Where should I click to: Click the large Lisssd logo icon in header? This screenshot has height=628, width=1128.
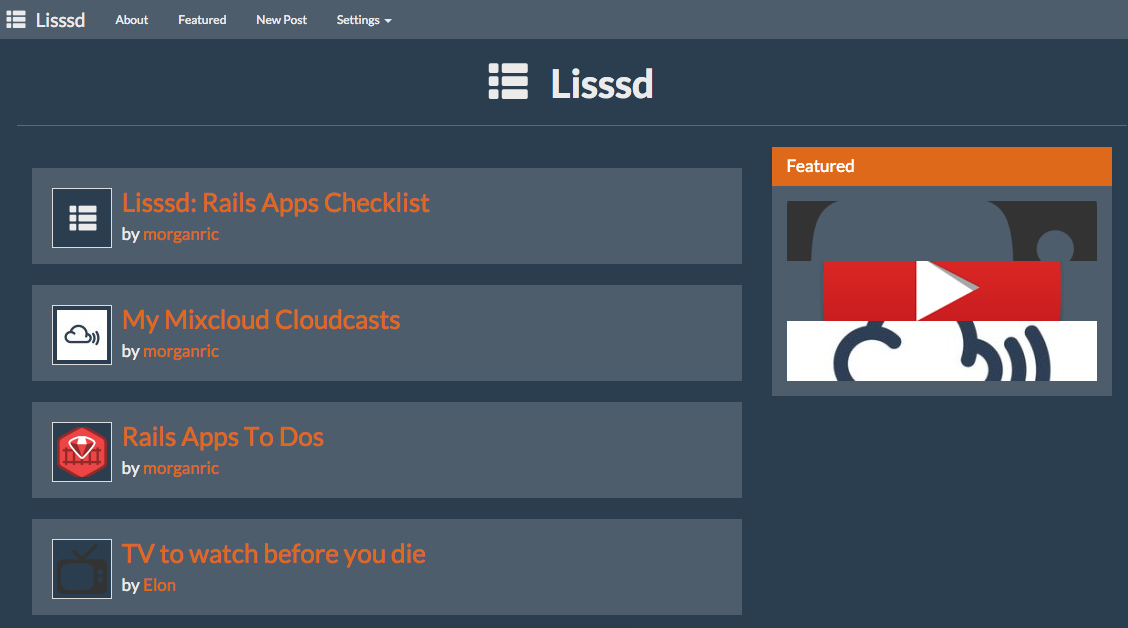[x=508, y=82]
